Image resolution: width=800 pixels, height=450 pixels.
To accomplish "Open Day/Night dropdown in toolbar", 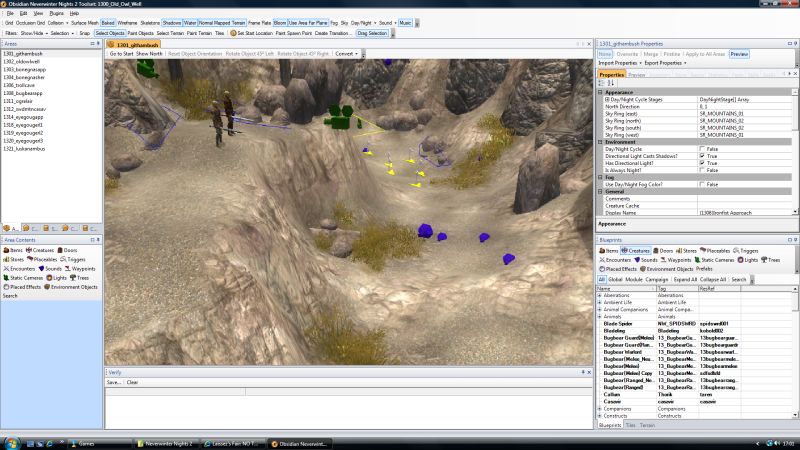I will [363, 23].
